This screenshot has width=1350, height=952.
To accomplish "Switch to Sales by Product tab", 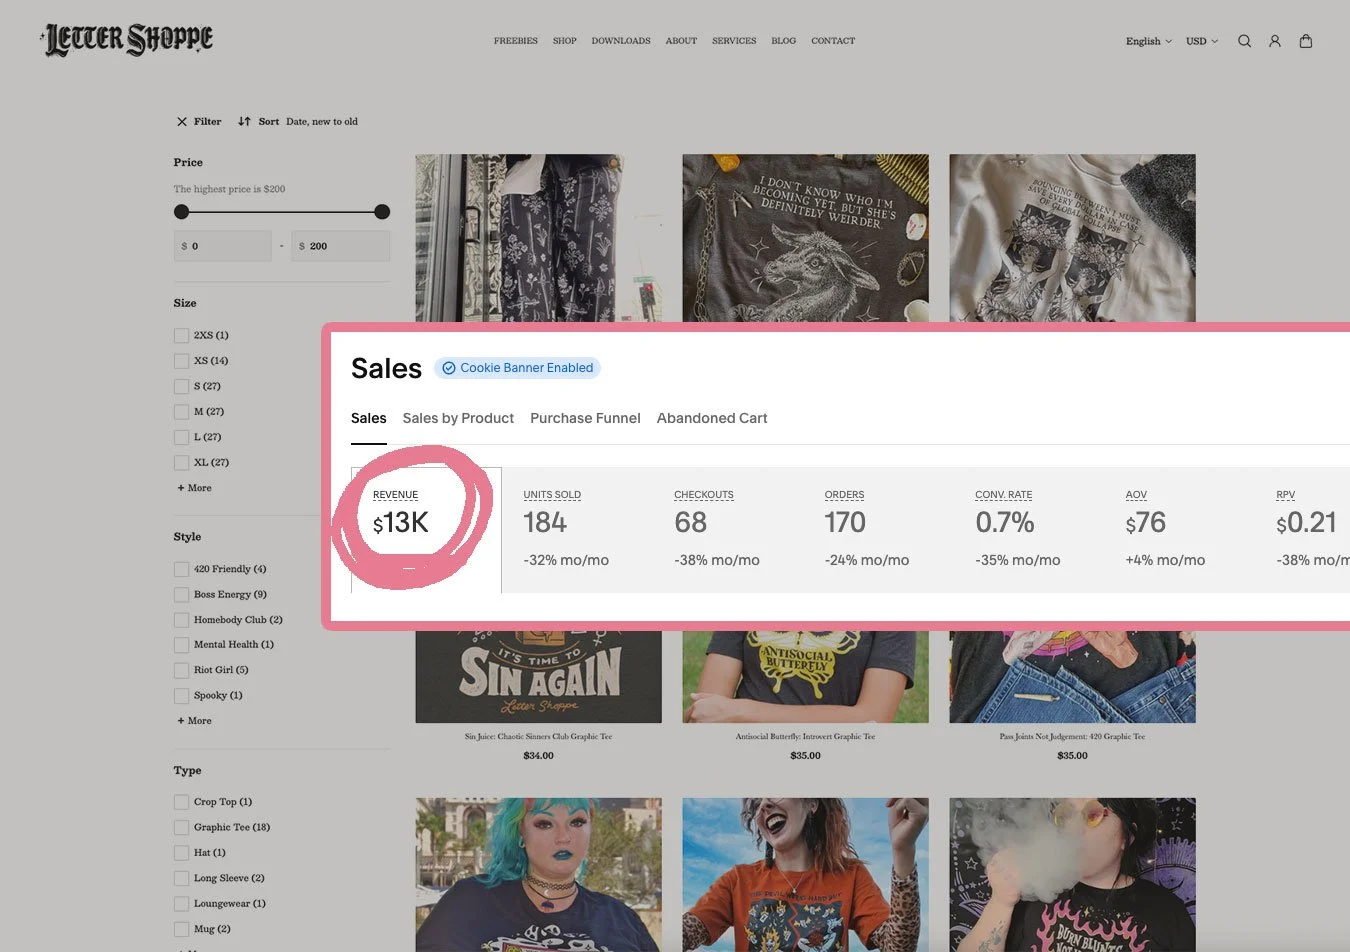I will coord(458,418).
